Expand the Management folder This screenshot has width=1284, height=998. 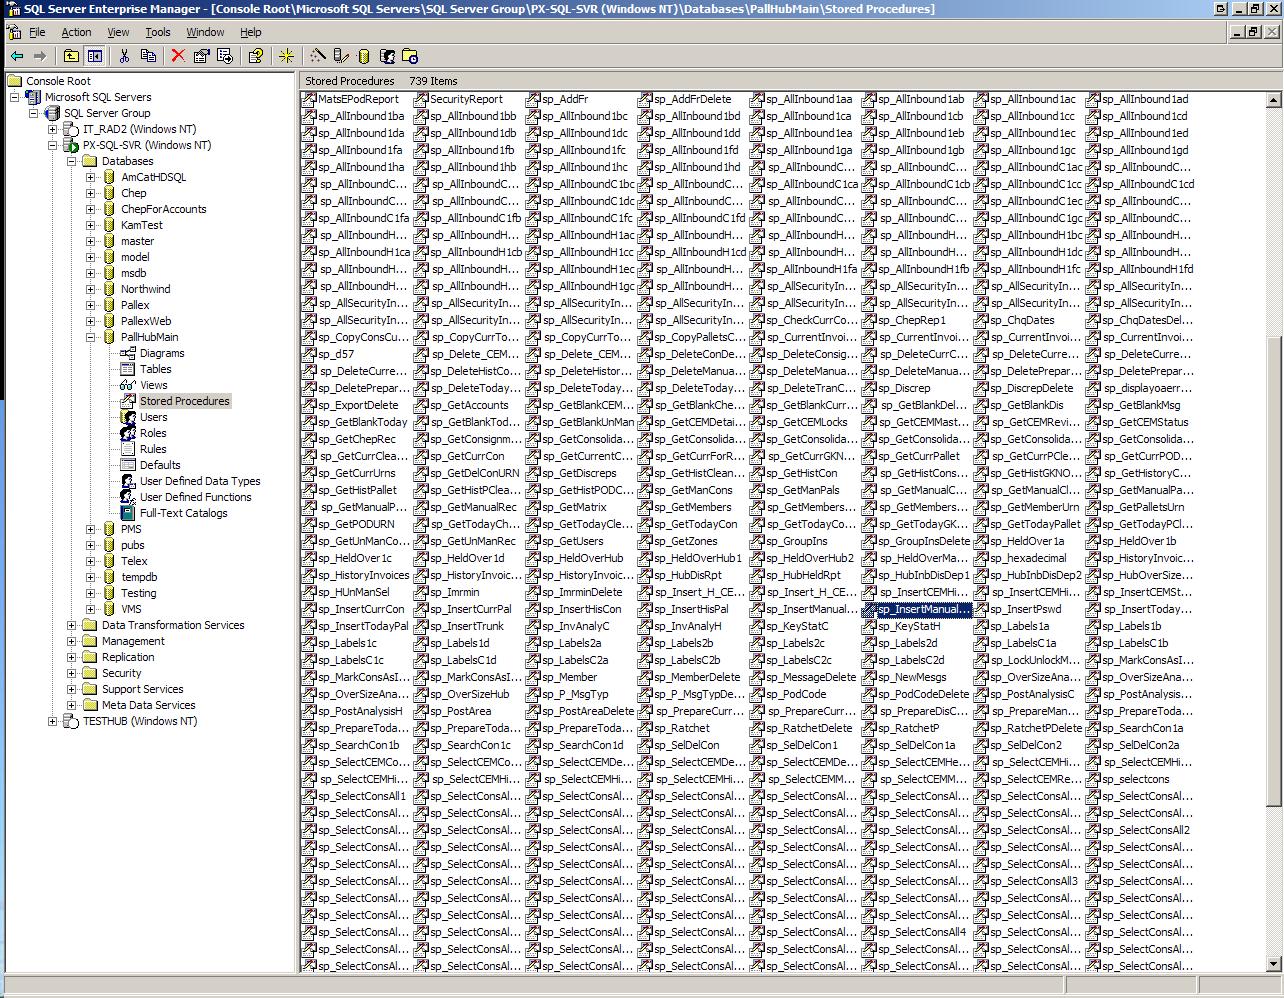pos(72,641)
